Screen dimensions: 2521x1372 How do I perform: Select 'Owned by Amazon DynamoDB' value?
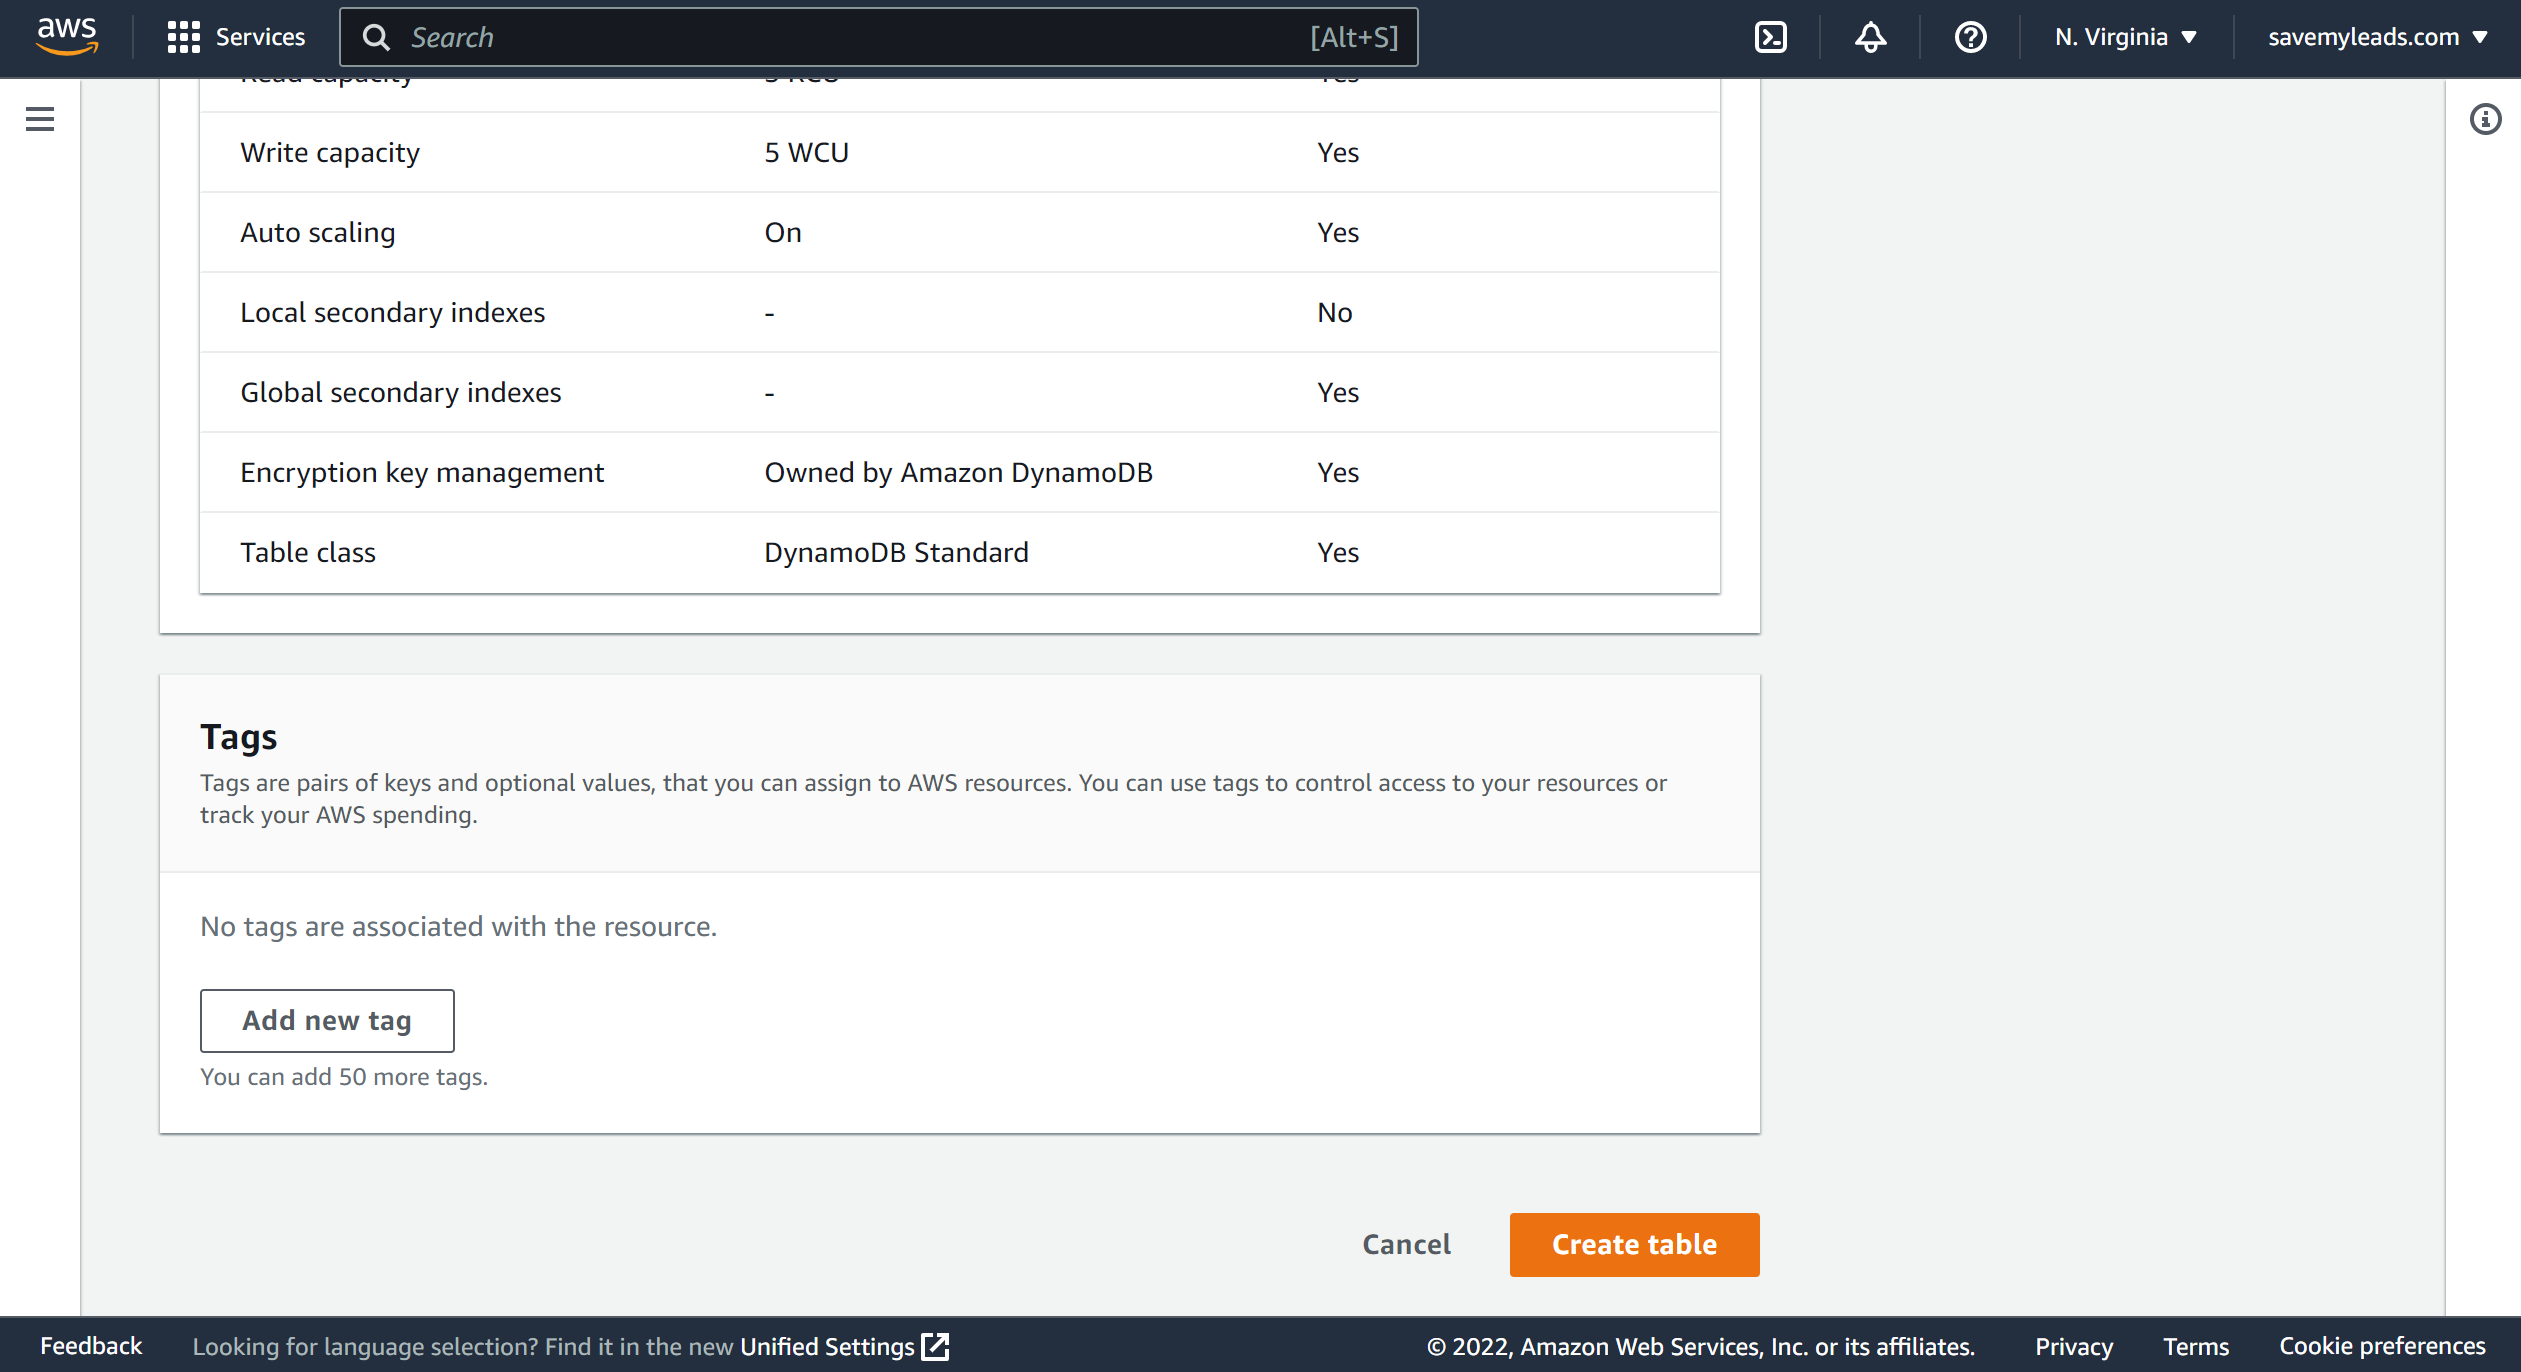(x=958, y=472)
